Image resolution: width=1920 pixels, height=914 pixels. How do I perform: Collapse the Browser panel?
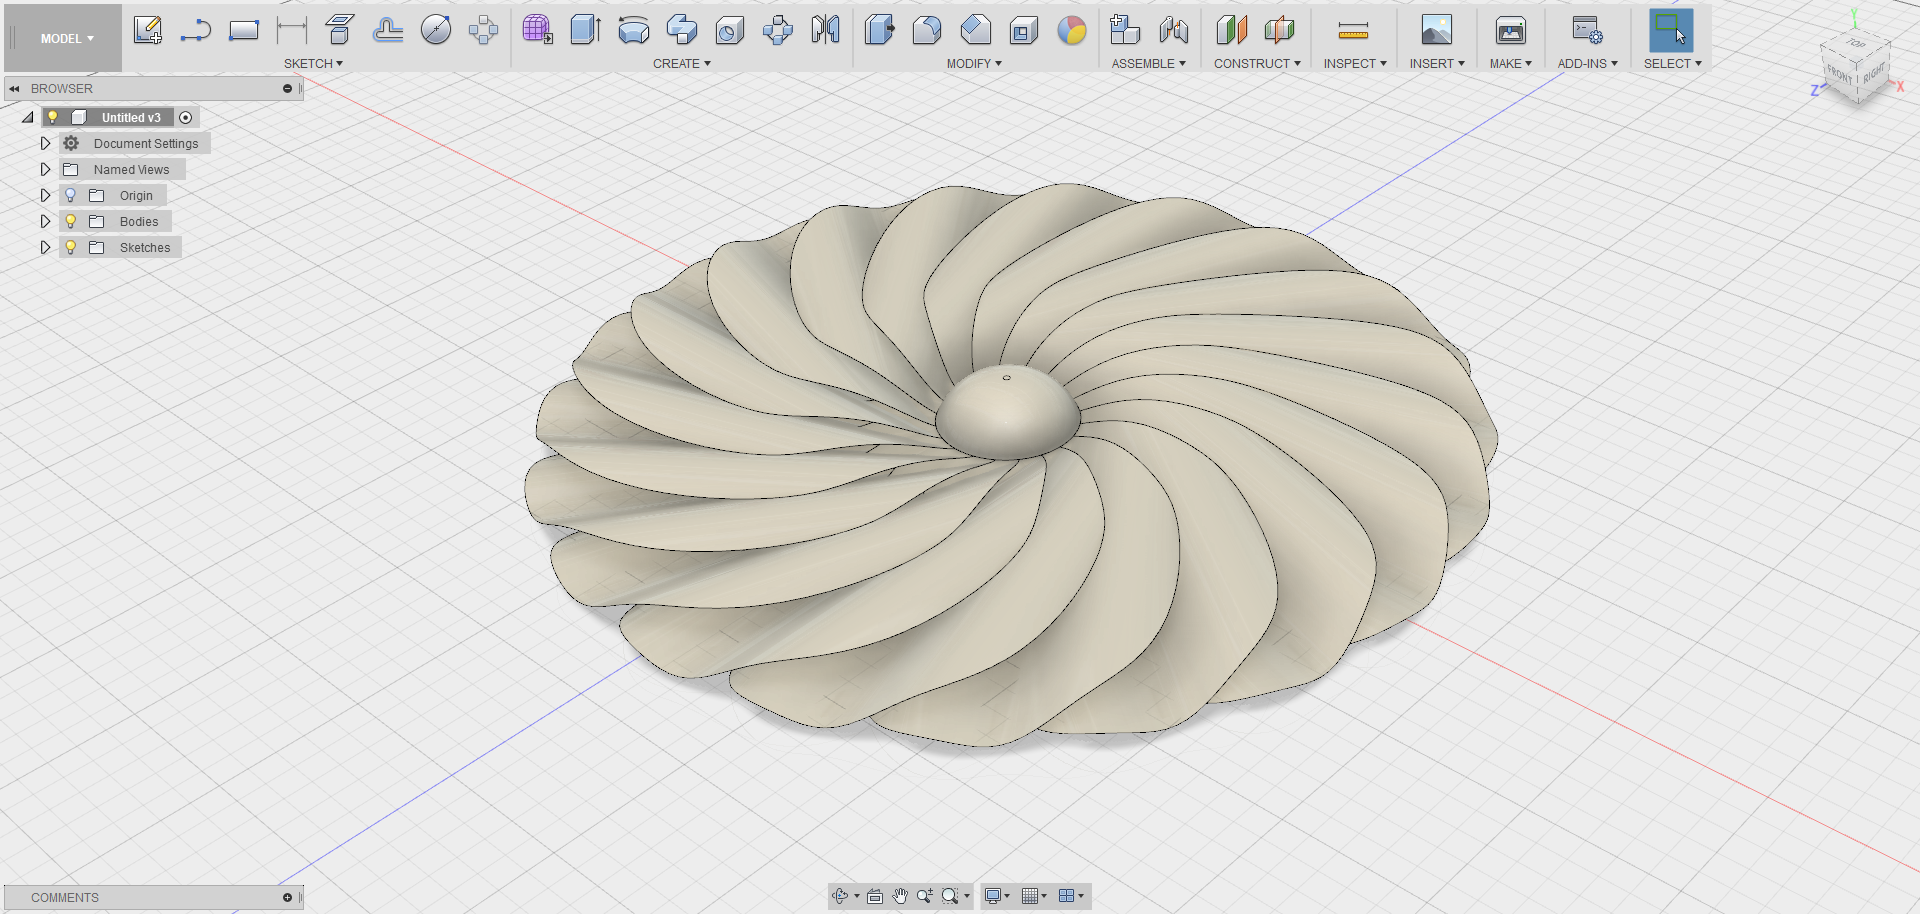[x=14, y=88]
